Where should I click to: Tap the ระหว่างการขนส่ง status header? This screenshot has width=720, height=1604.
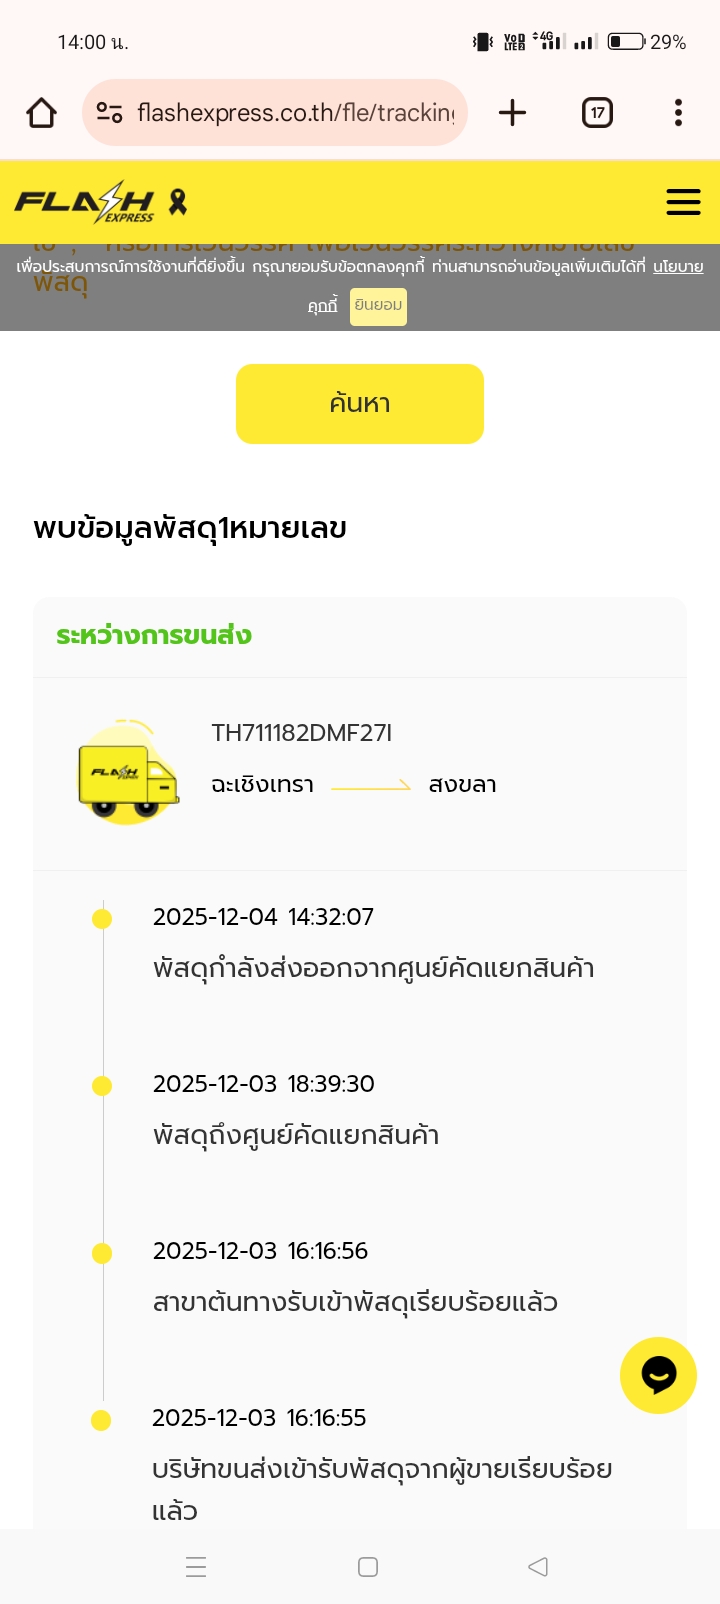154,636
